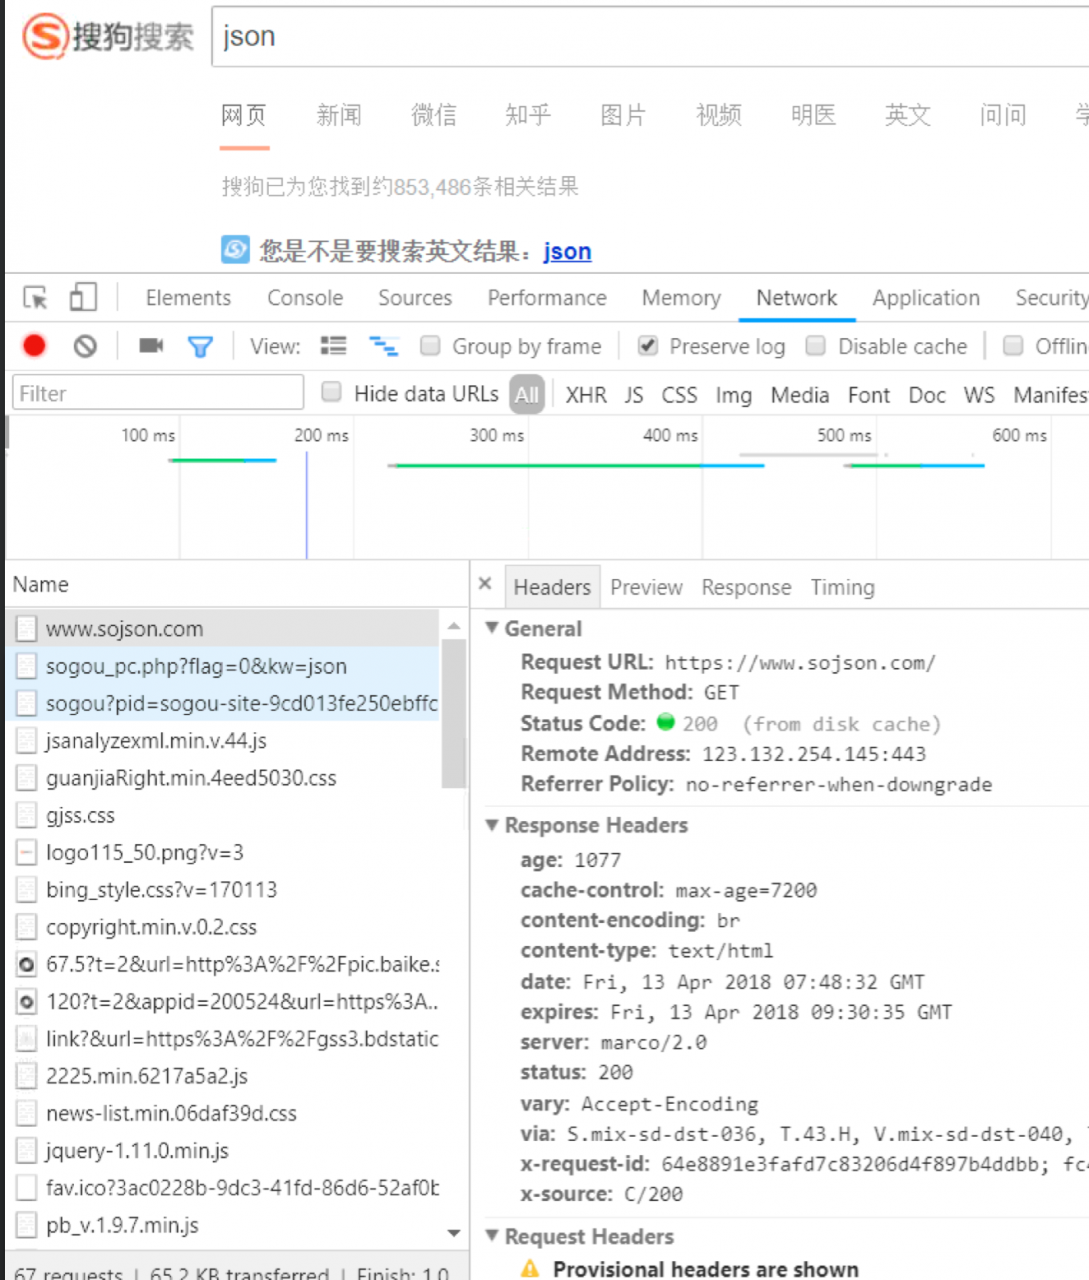Click the json search box
The width and height of the screenshot is (1089, 1280).
tap(650, 37)
